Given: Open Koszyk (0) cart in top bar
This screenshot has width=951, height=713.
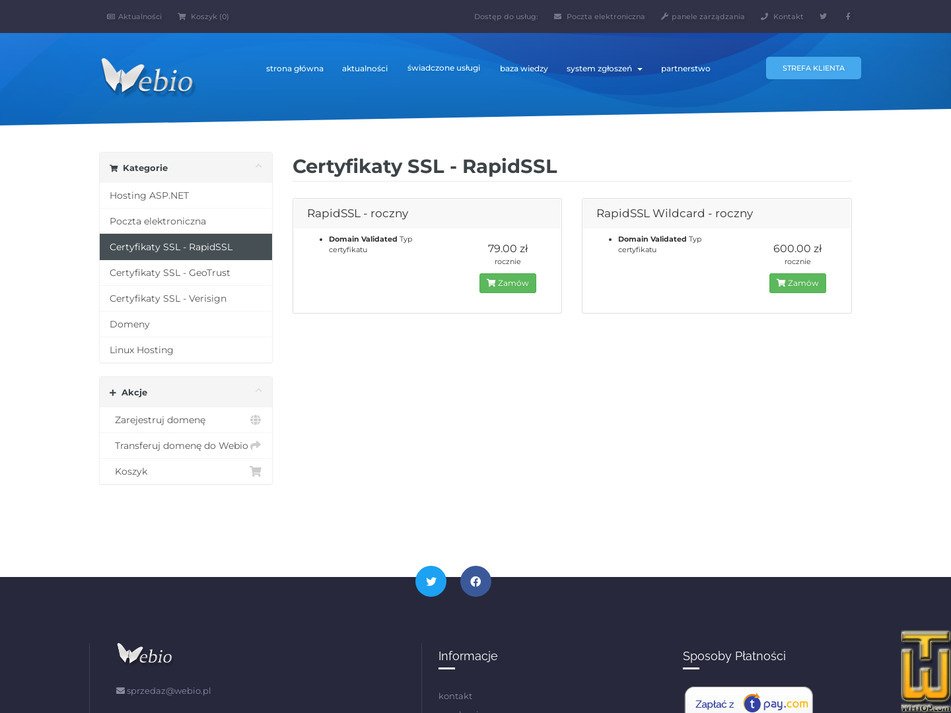Looking at the screenshot, I should 203,17.
